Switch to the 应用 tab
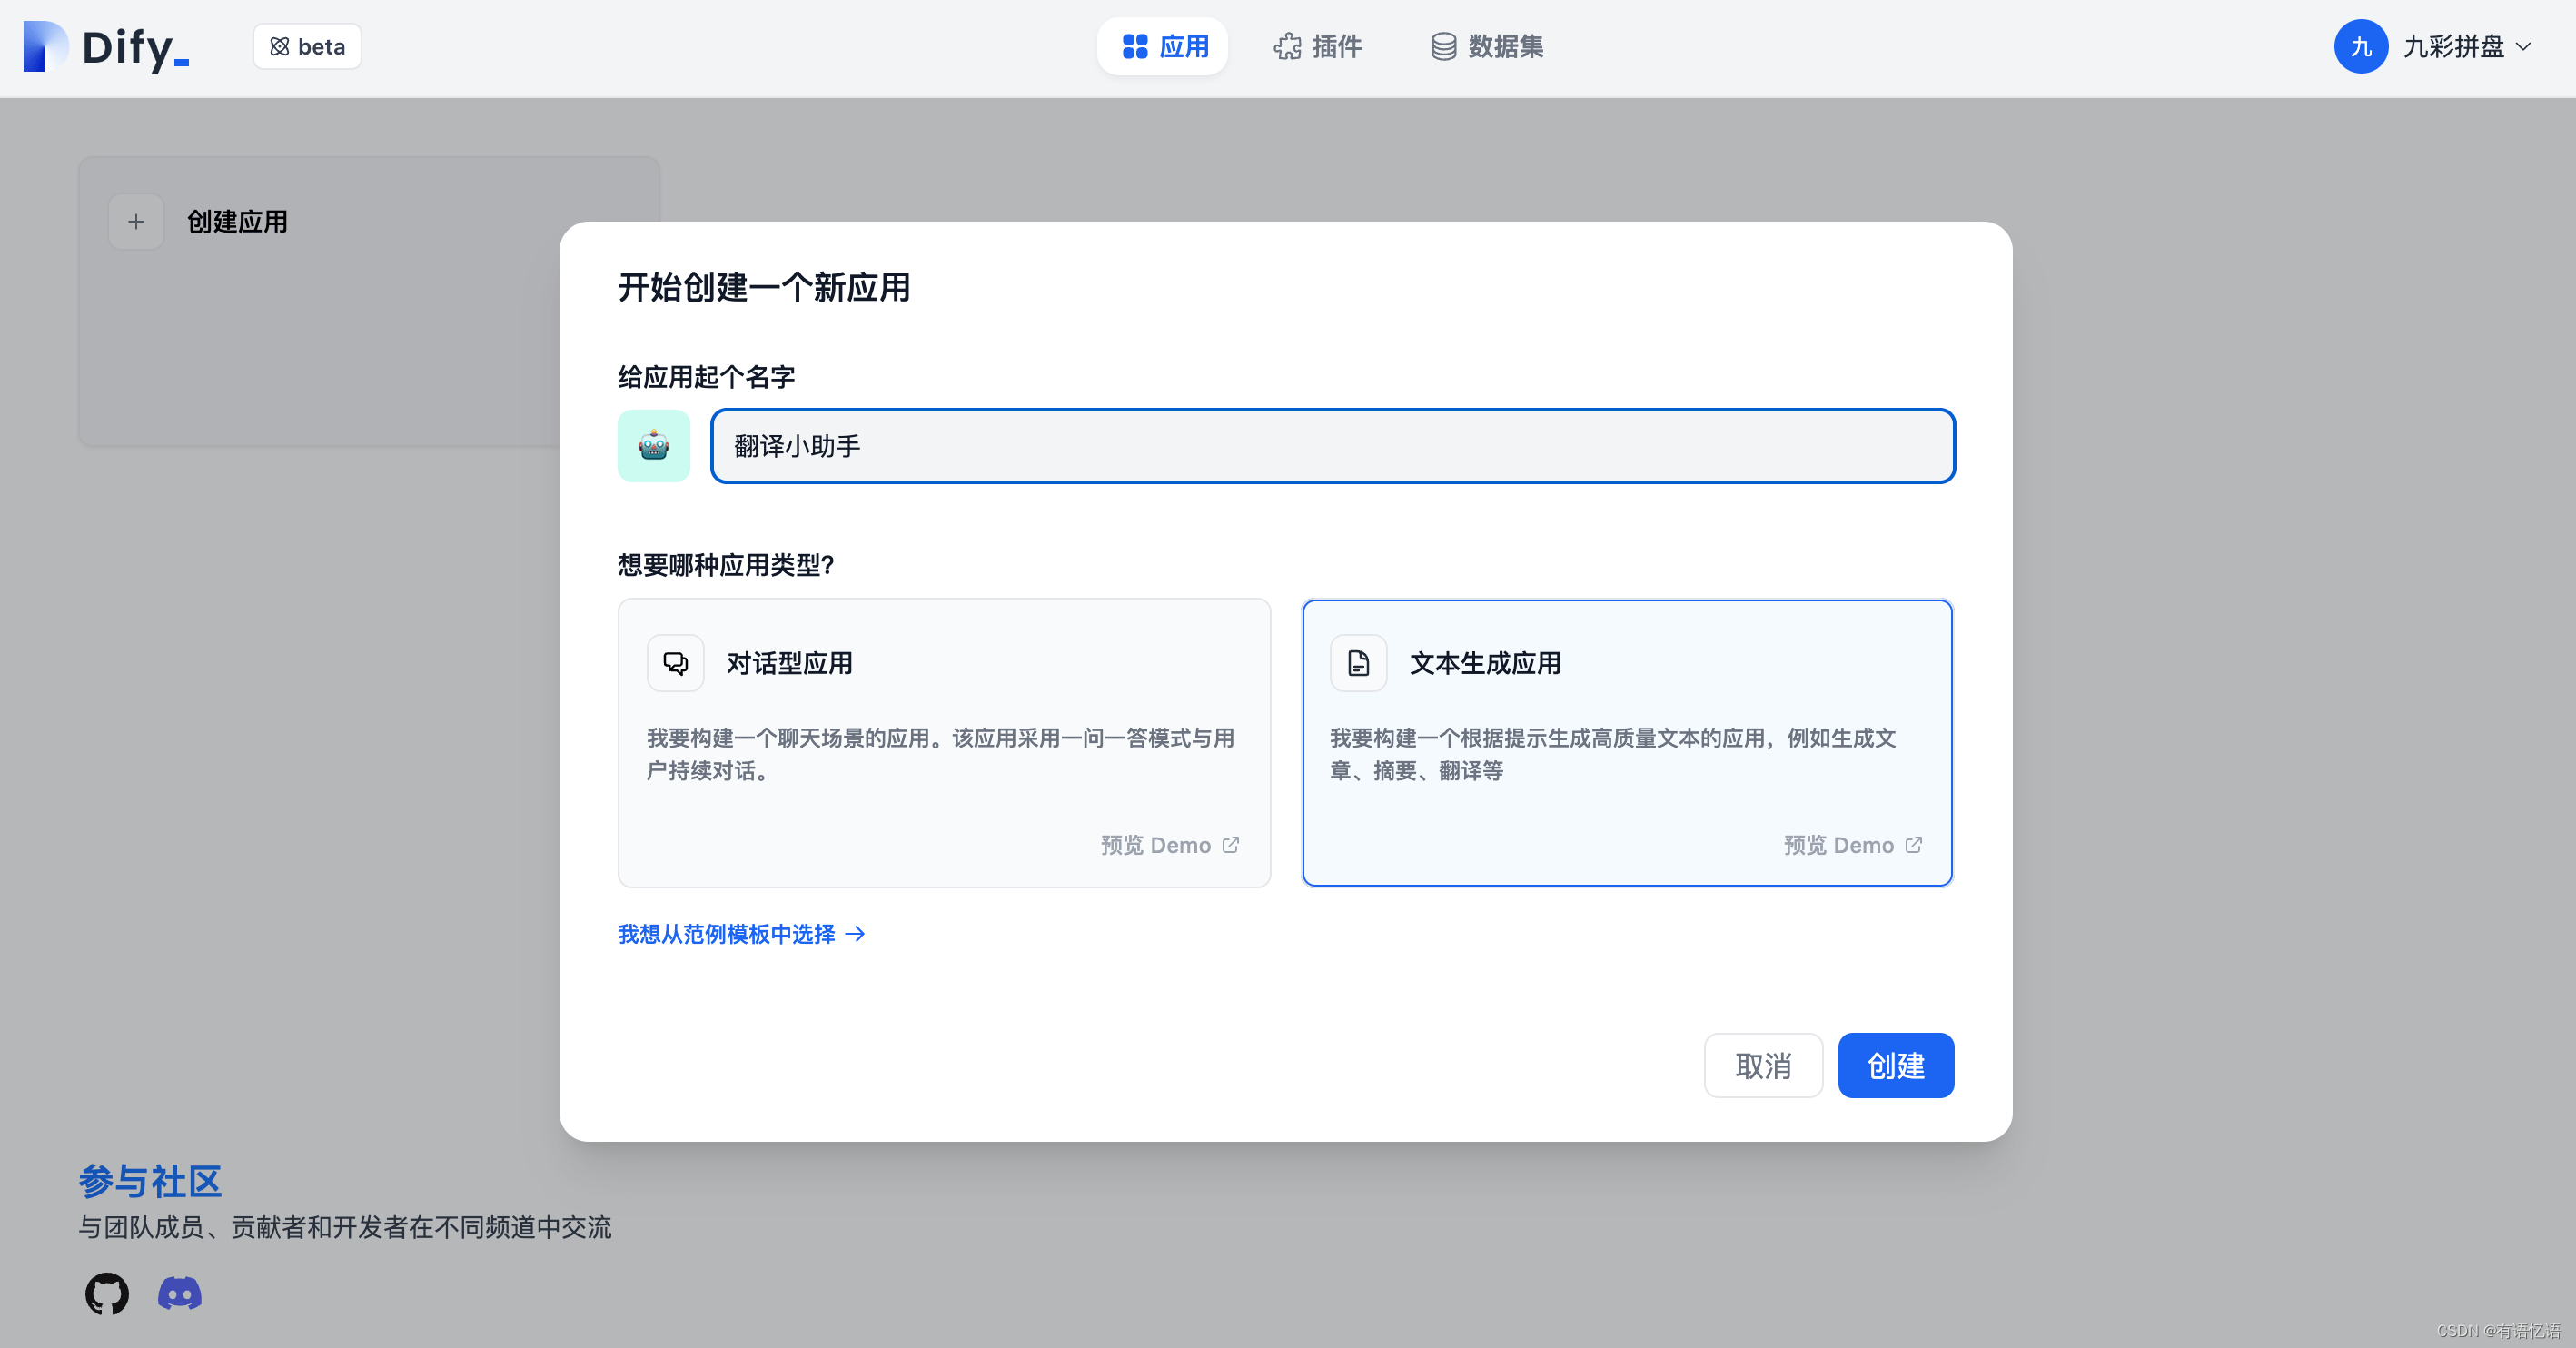This screenshot has height=1348, width=2576. tap(1163, 47)
